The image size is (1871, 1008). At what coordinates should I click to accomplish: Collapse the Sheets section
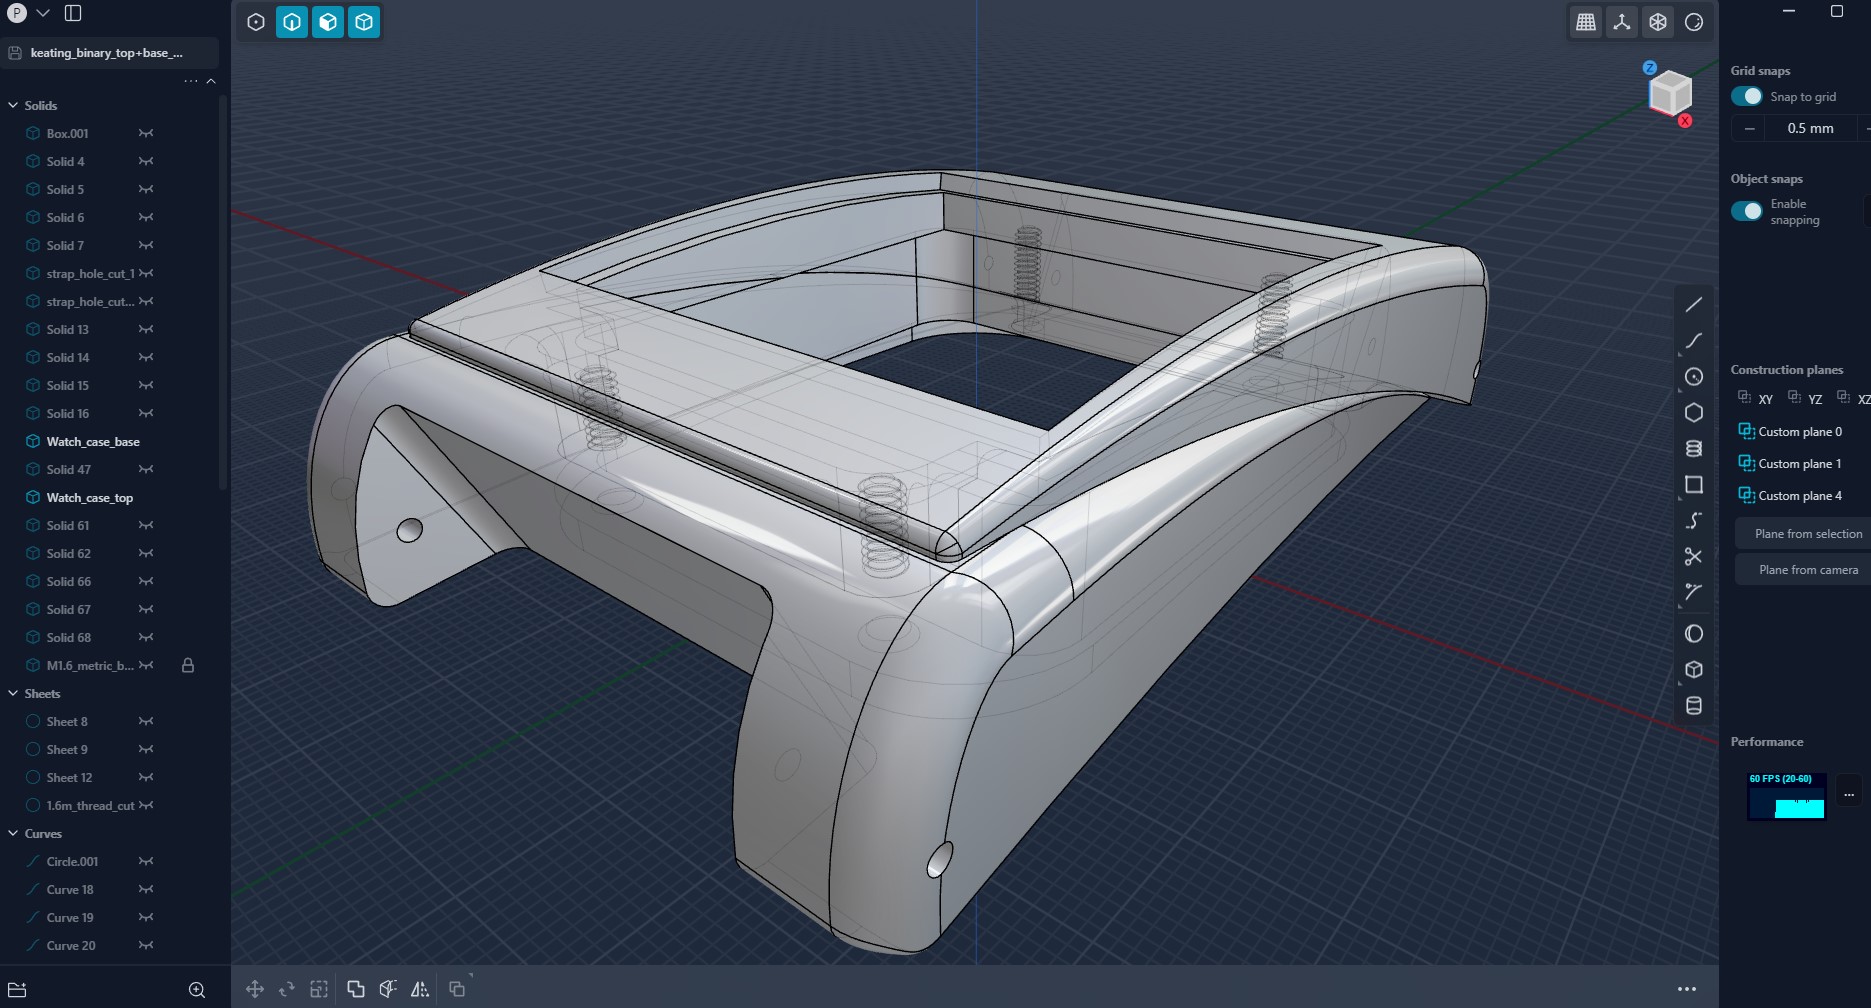[x=13, y=693]
